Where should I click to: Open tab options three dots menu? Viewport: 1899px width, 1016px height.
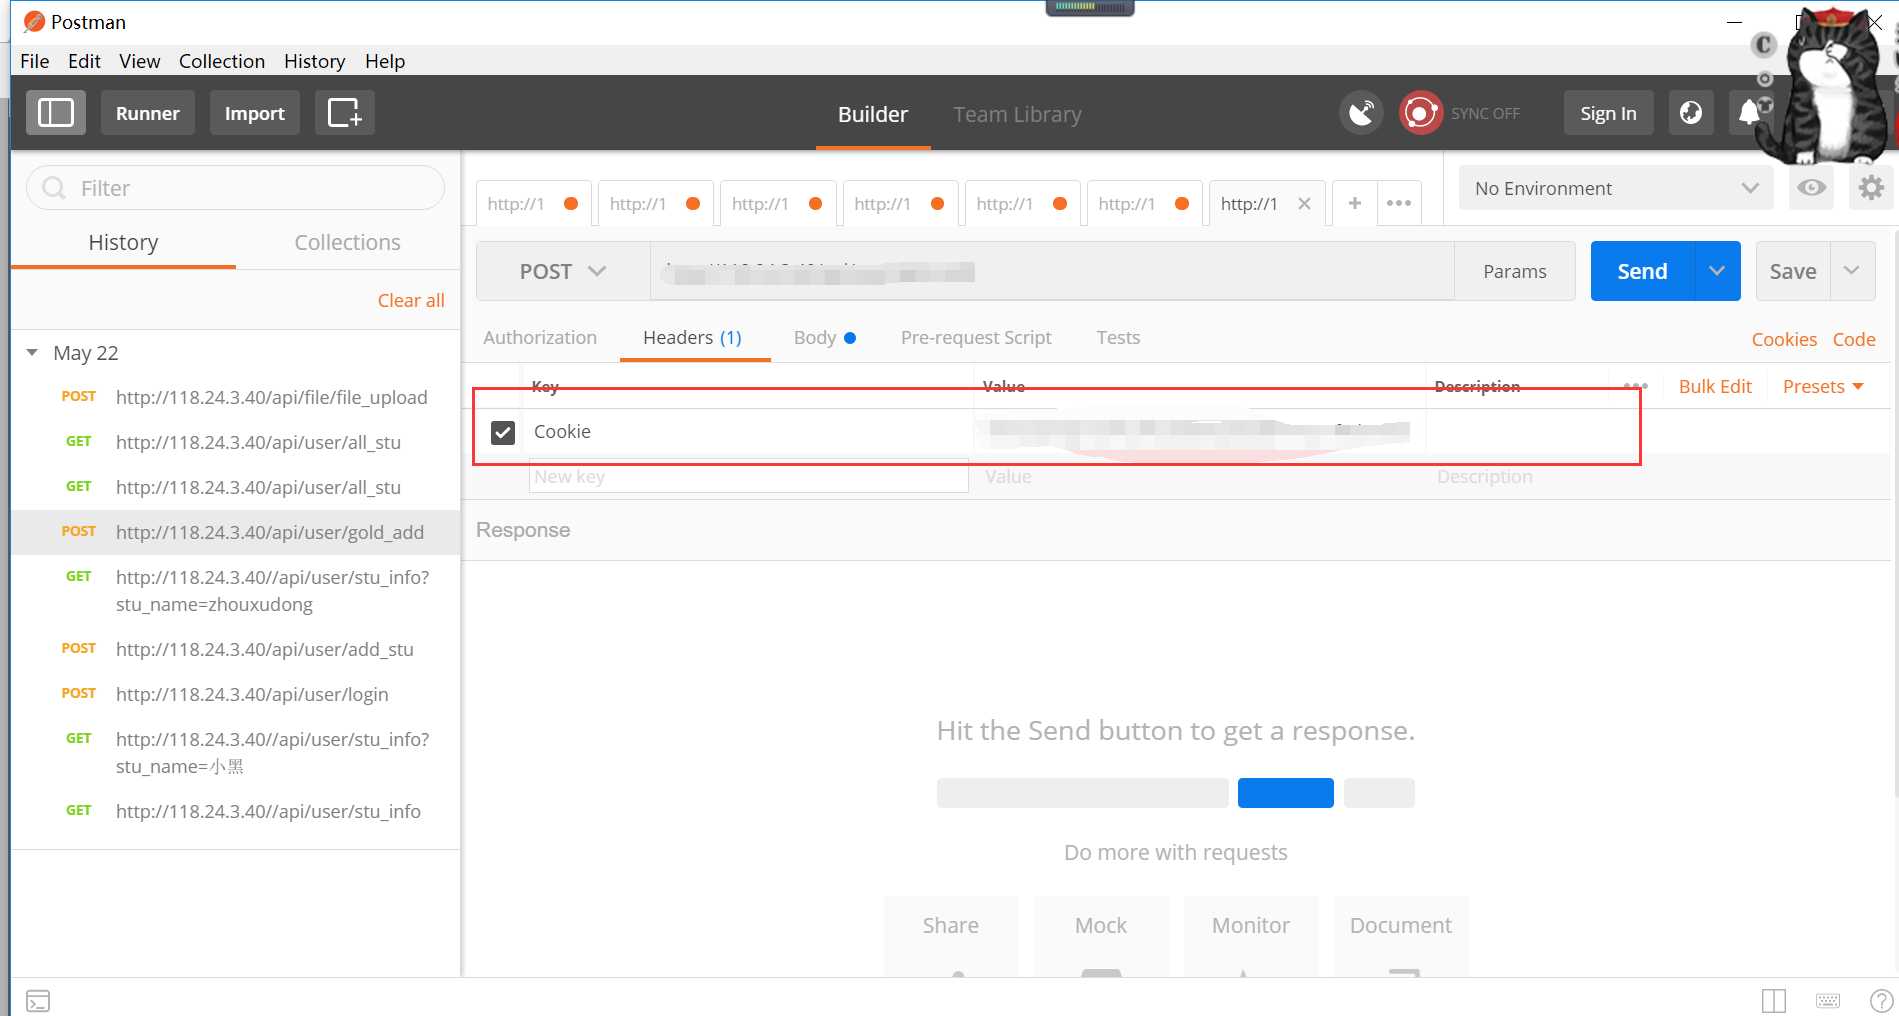point(1399,203)
